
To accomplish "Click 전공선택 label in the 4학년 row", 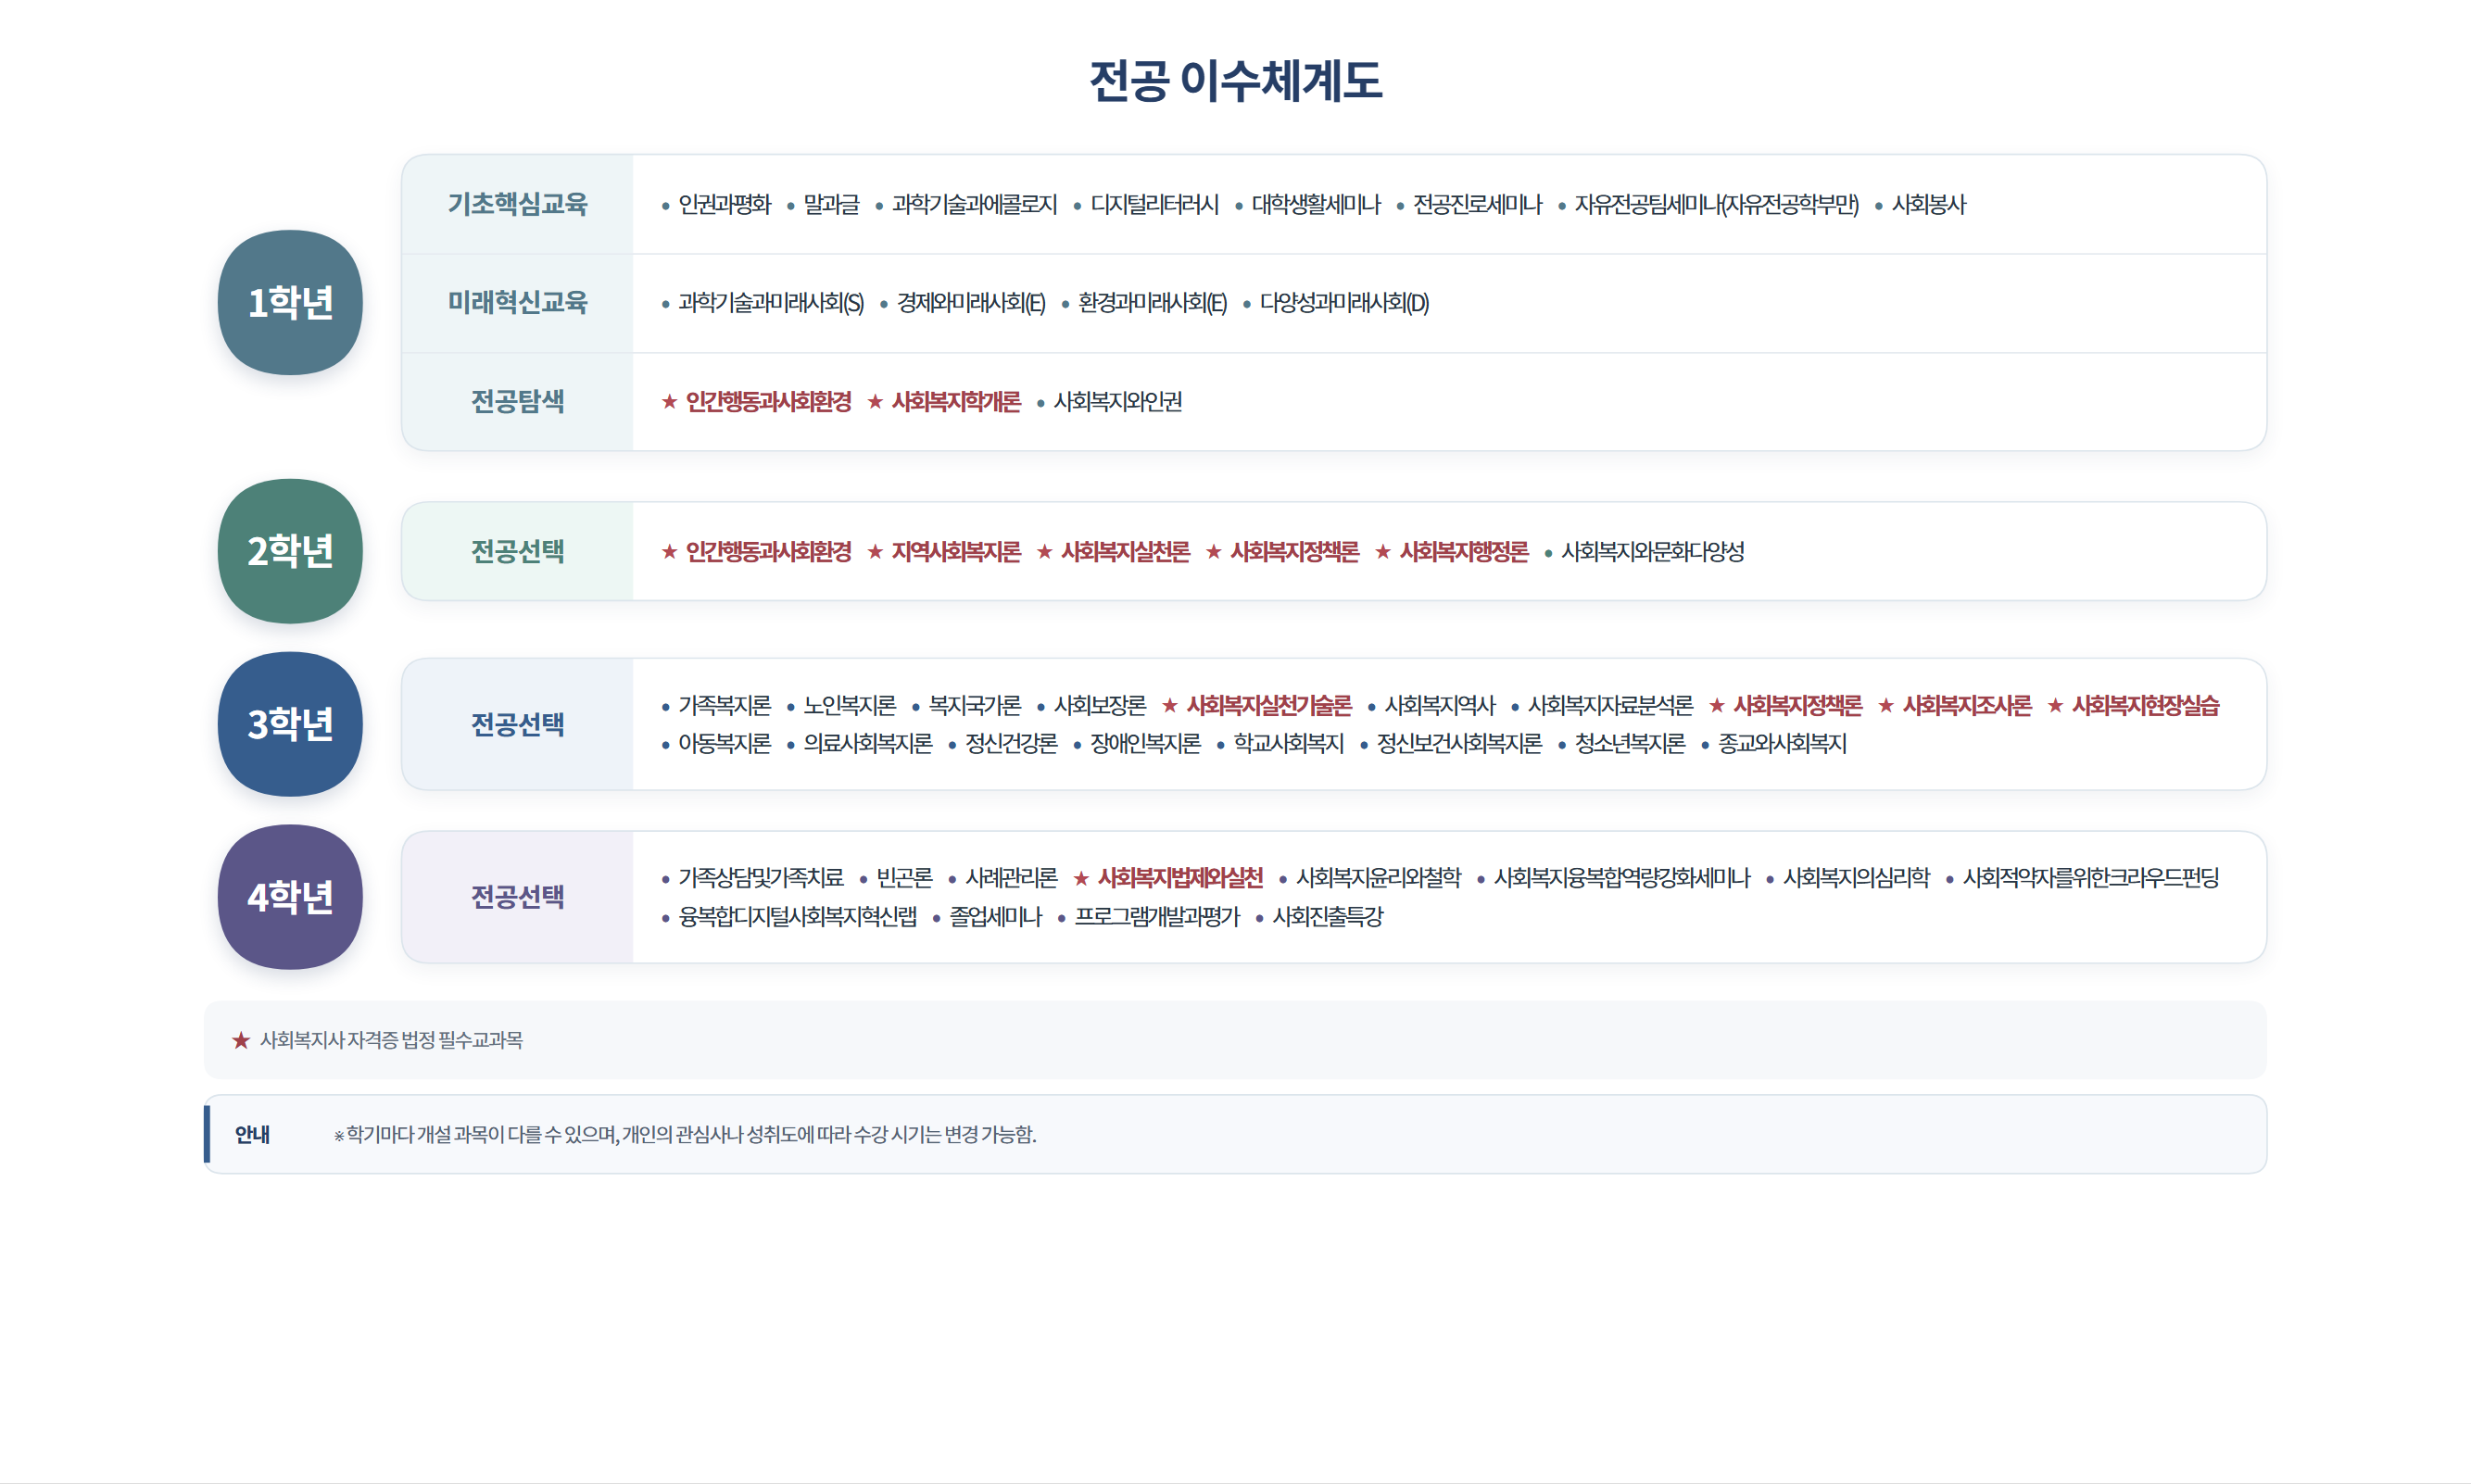I will point(518,897).
